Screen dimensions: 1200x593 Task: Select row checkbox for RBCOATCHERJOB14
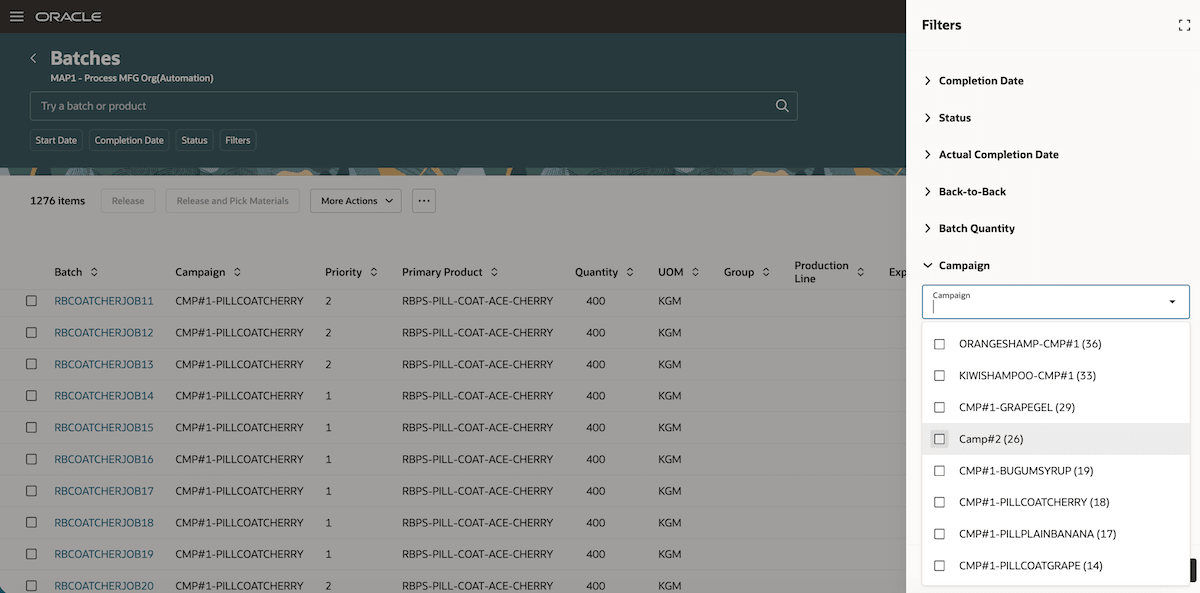coord(31,396)
